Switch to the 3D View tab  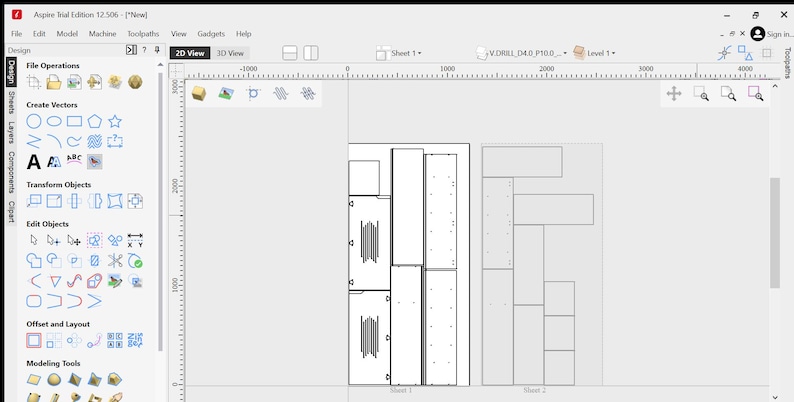pyautogui.click(x=230, y=53)
